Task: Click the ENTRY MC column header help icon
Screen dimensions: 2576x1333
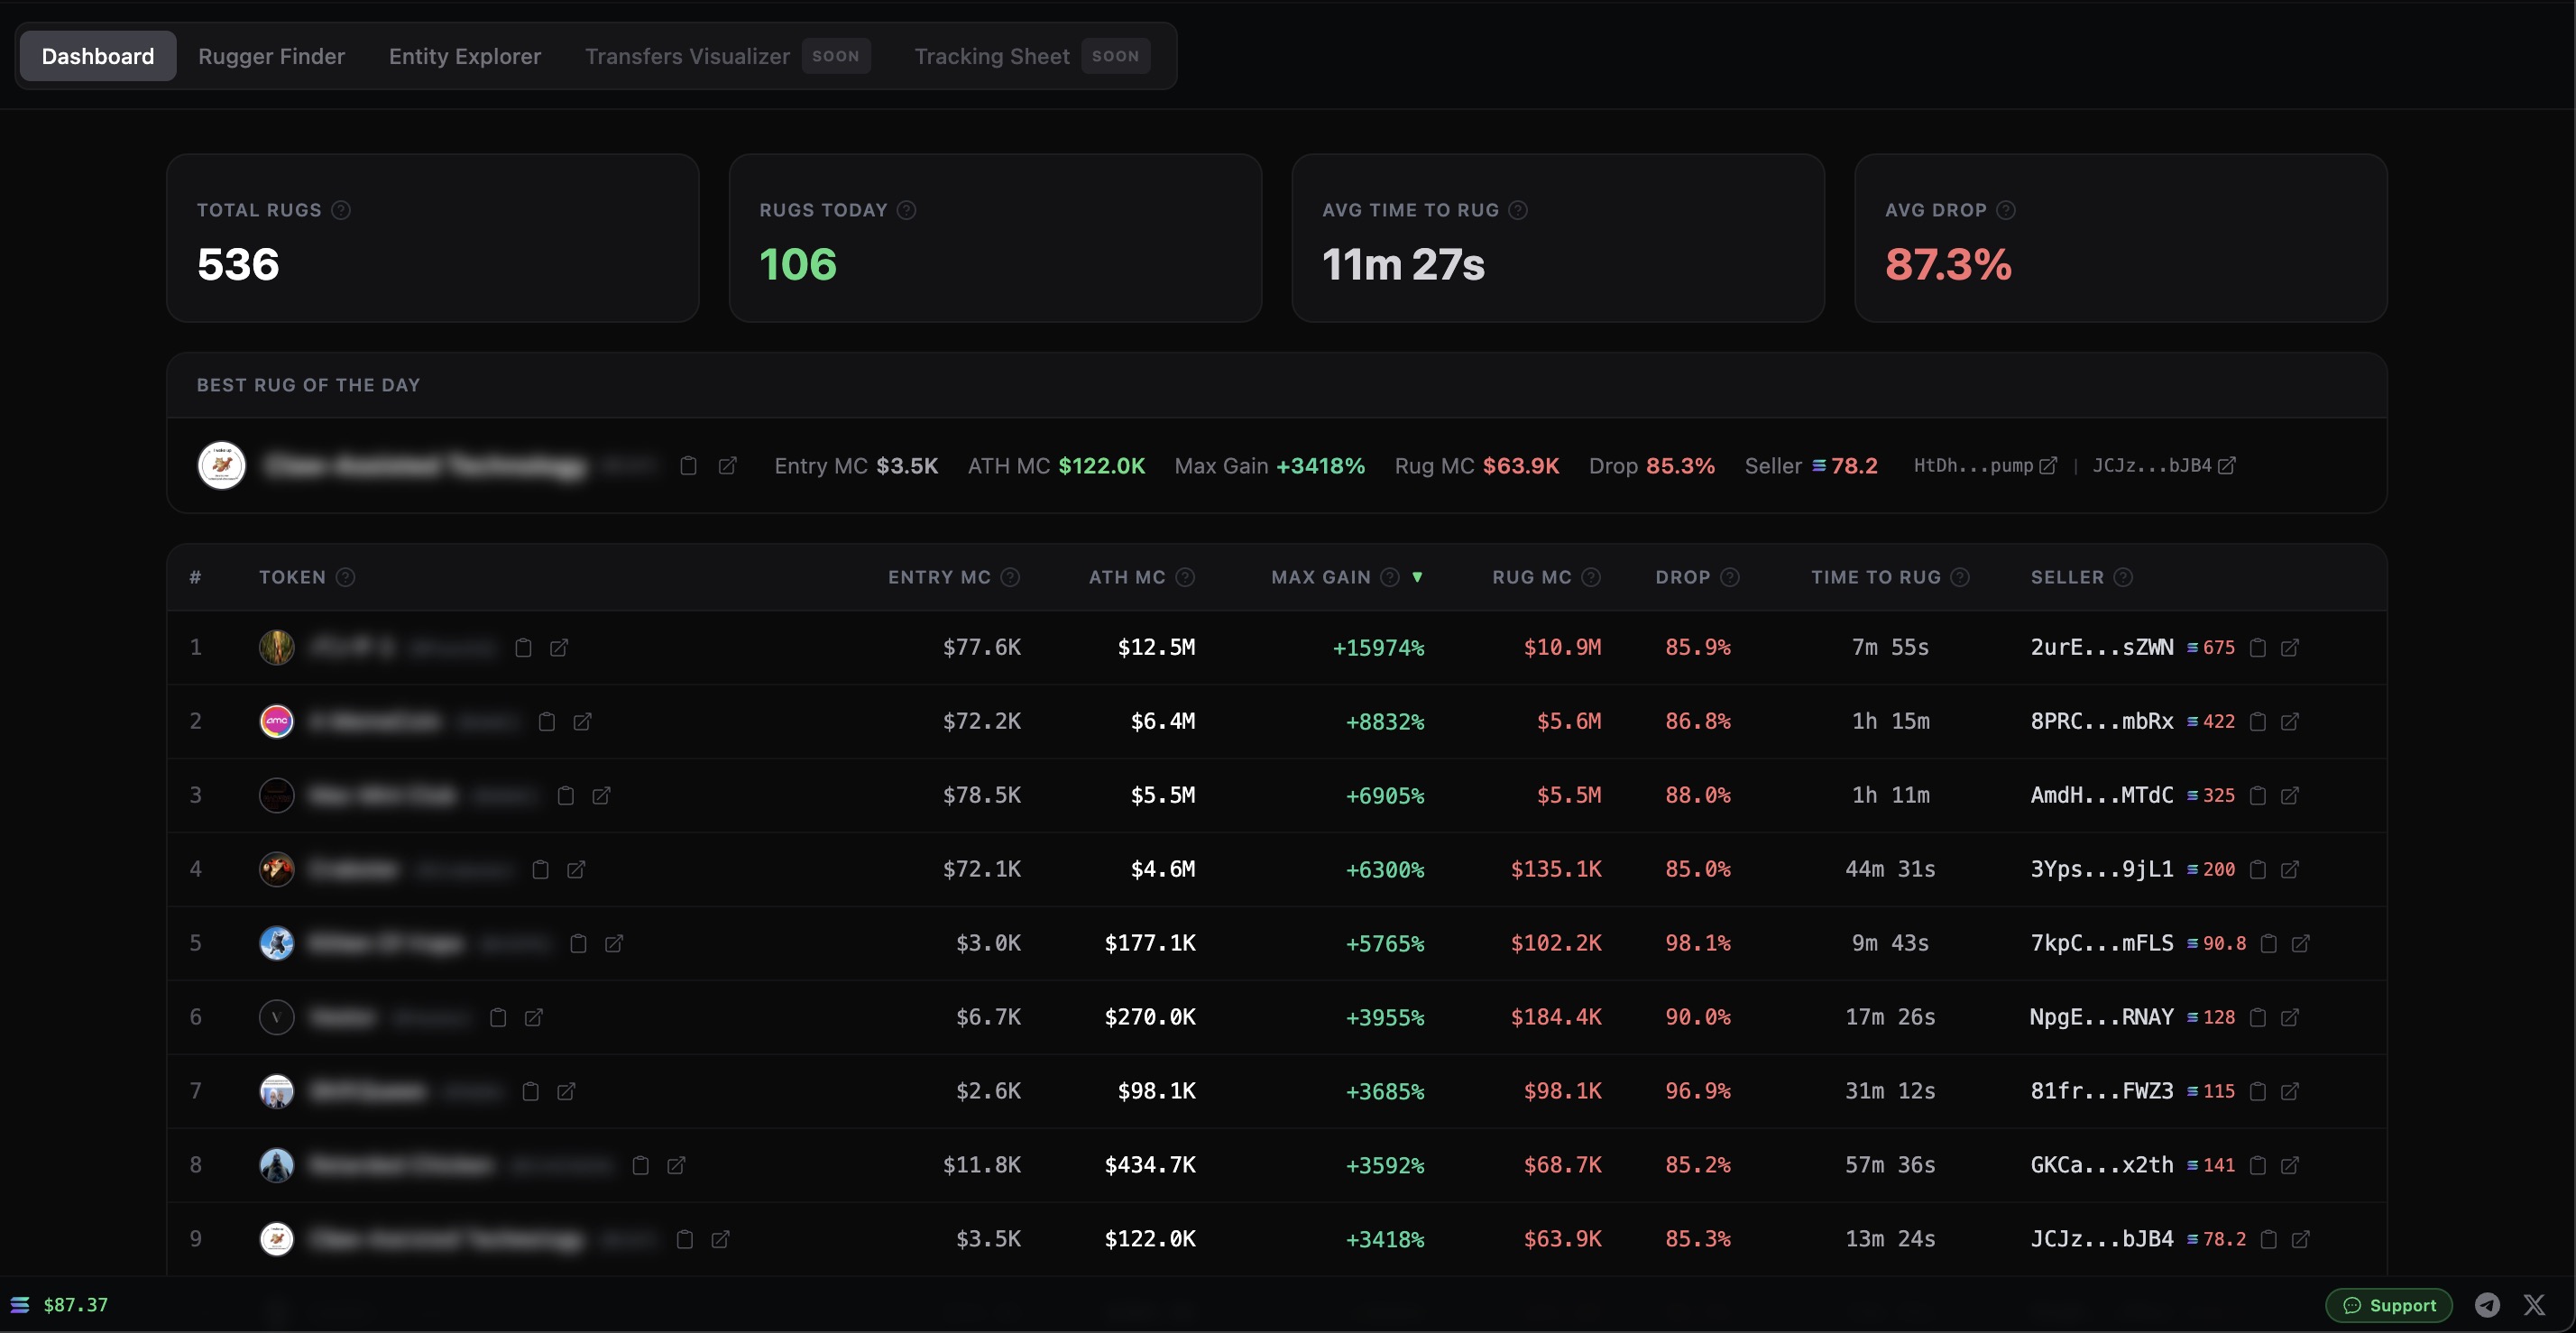Action: [1011, 577]
